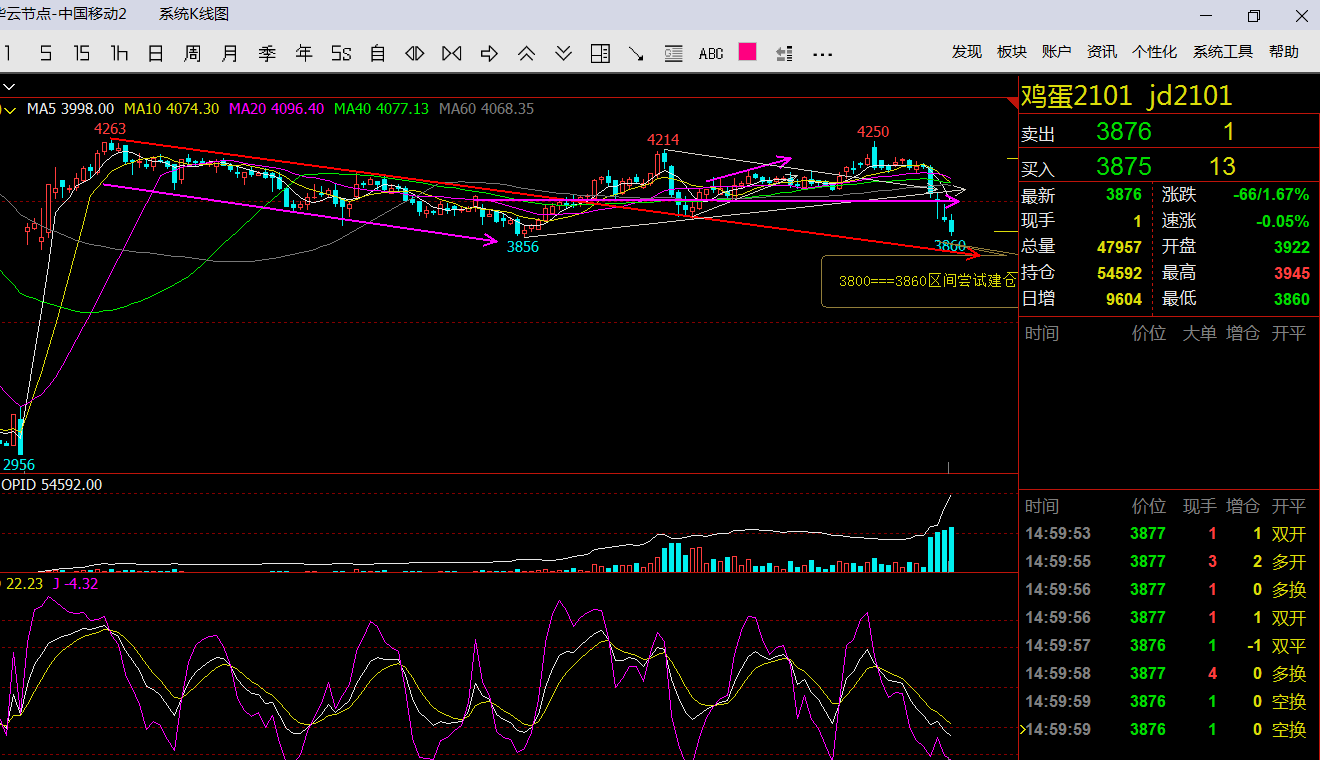1320x760 pixels.
Task: Select the 14:59:58 多换 trade row
Action: point(1169,674)
